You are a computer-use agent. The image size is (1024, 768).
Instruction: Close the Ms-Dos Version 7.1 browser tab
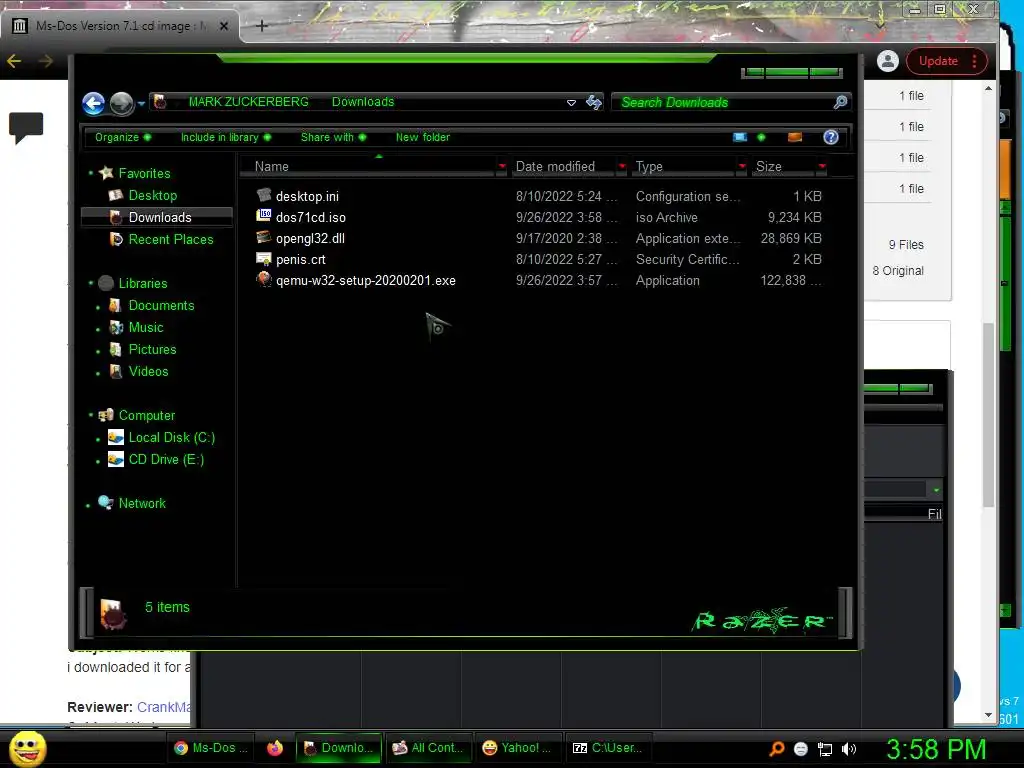(223, 26)
